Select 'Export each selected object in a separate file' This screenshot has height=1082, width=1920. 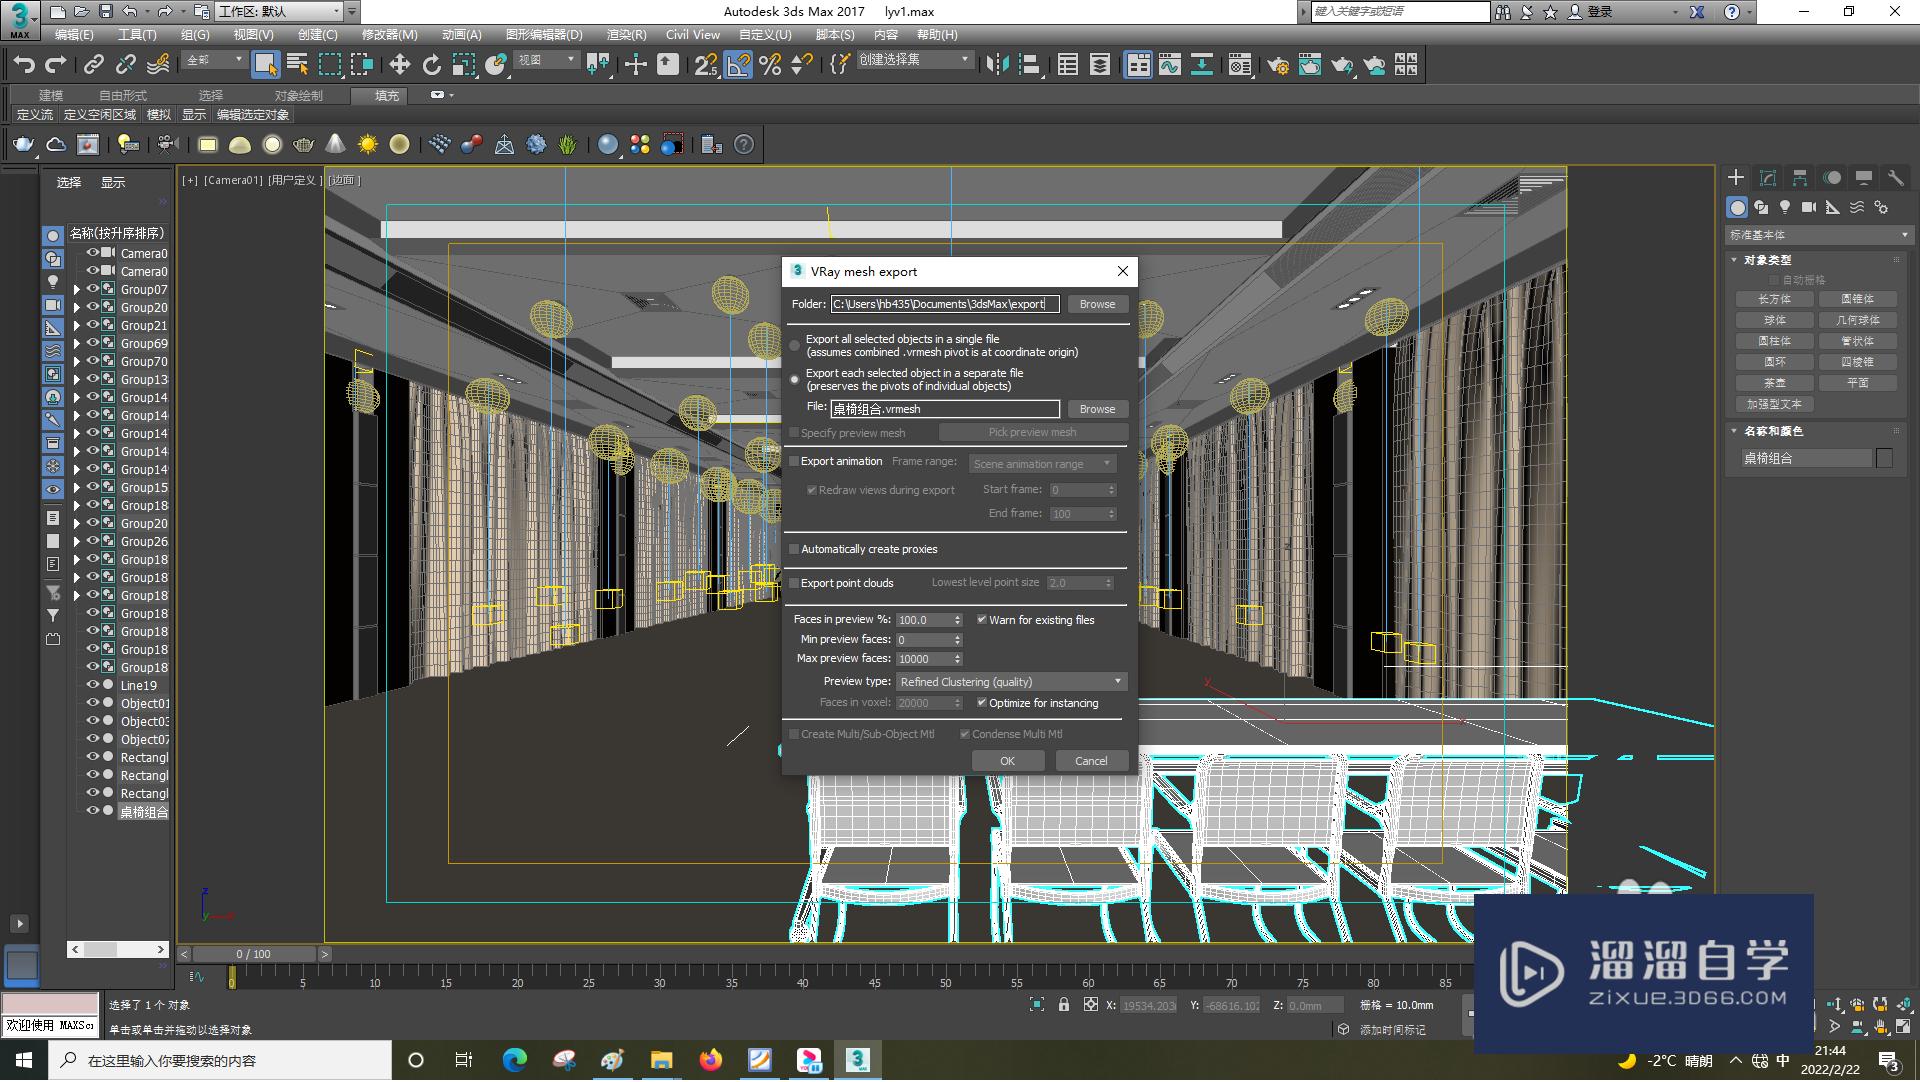[795, 380]
